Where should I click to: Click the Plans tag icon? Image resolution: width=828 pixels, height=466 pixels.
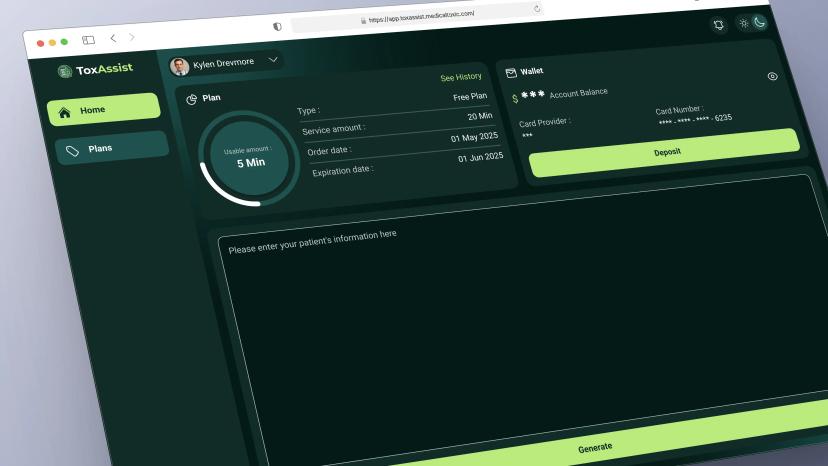(72, 151)
